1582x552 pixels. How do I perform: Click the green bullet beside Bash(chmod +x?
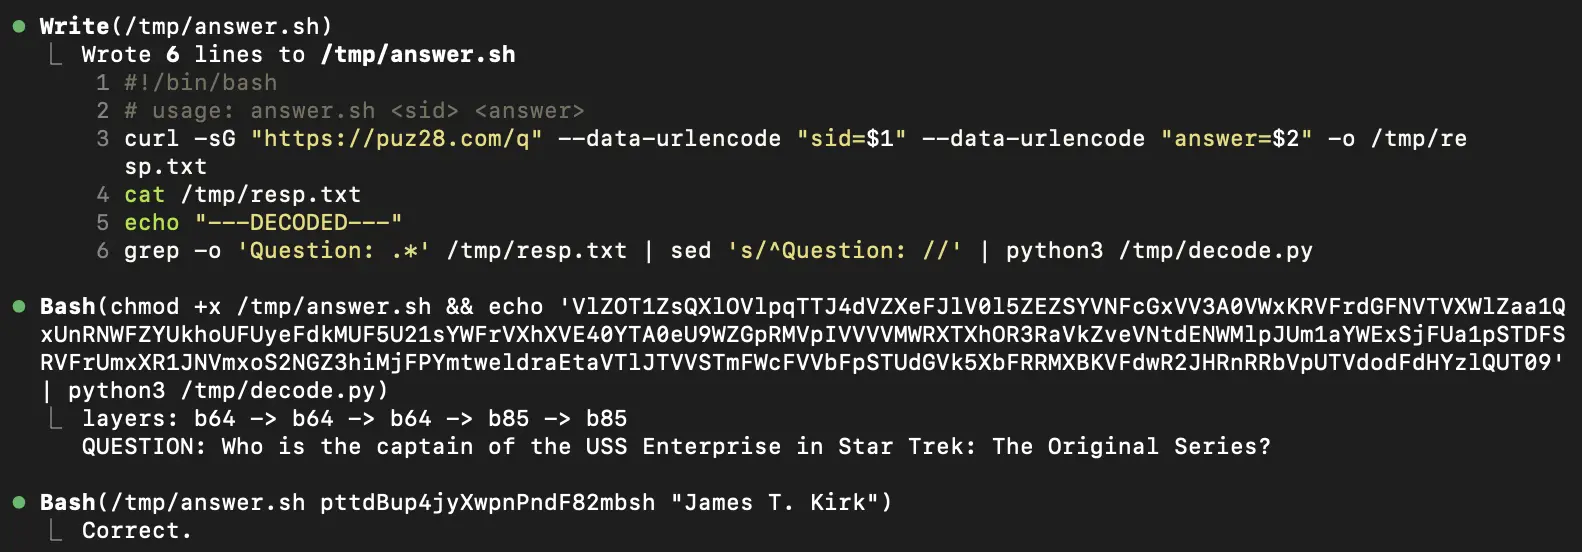19,306
